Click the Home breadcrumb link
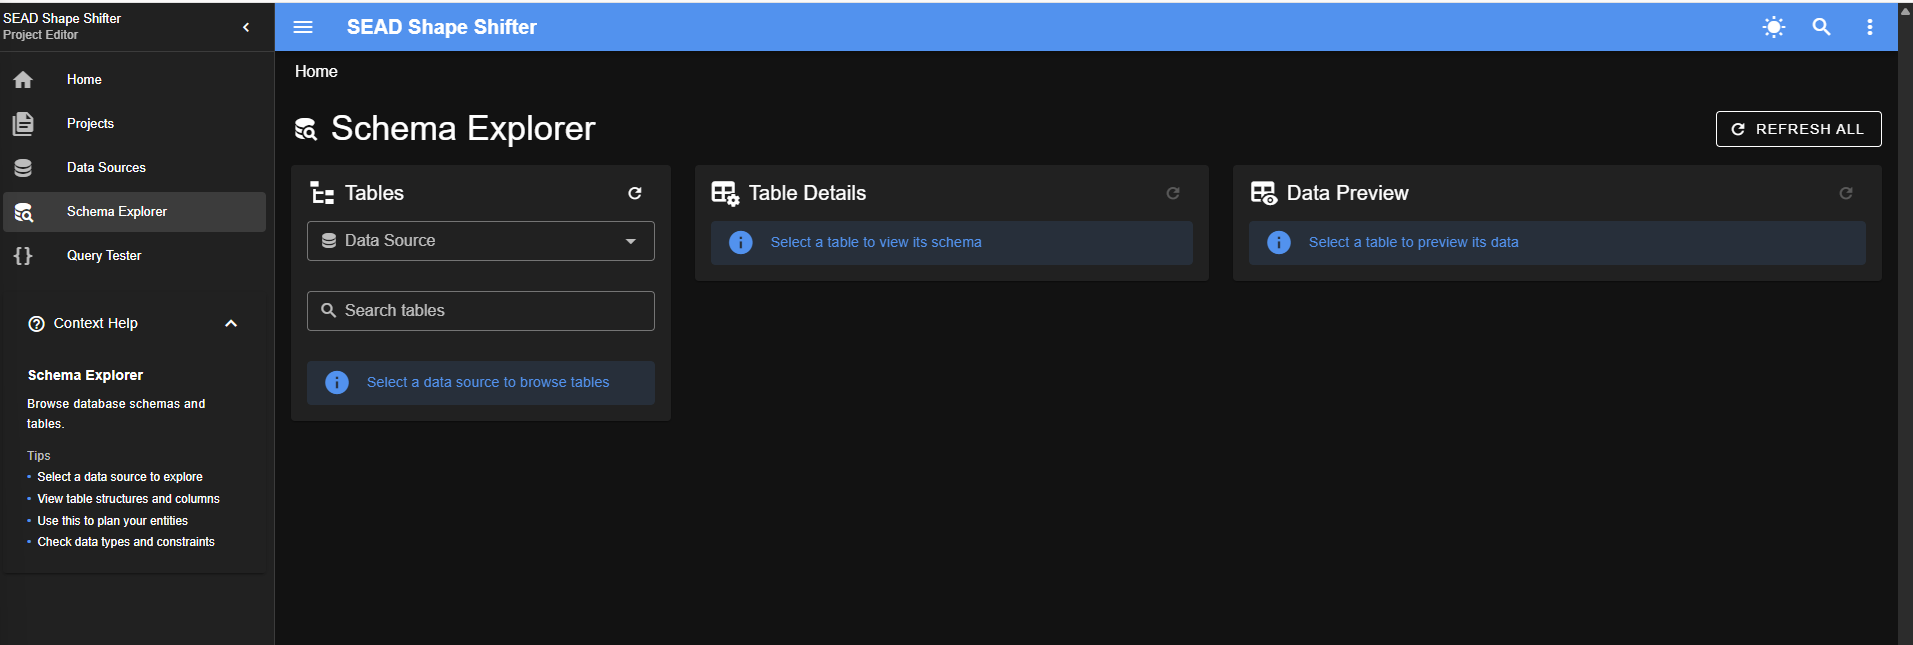The height and width of the screenshot is (645, 1913). [x=316, y=72]
